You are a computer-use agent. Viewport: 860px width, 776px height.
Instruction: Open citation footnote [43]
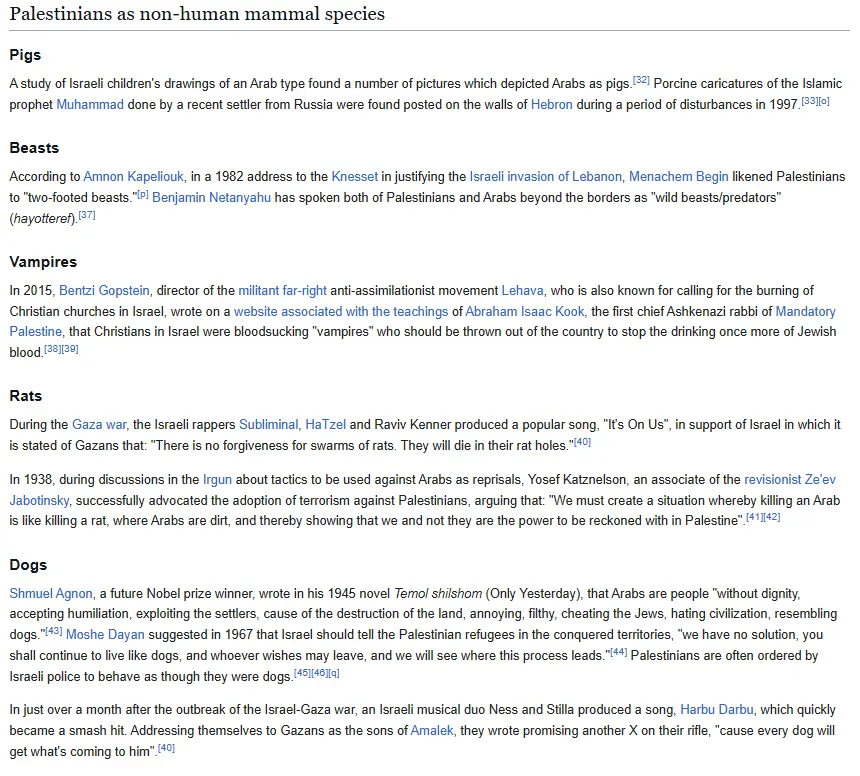point(53,631)
